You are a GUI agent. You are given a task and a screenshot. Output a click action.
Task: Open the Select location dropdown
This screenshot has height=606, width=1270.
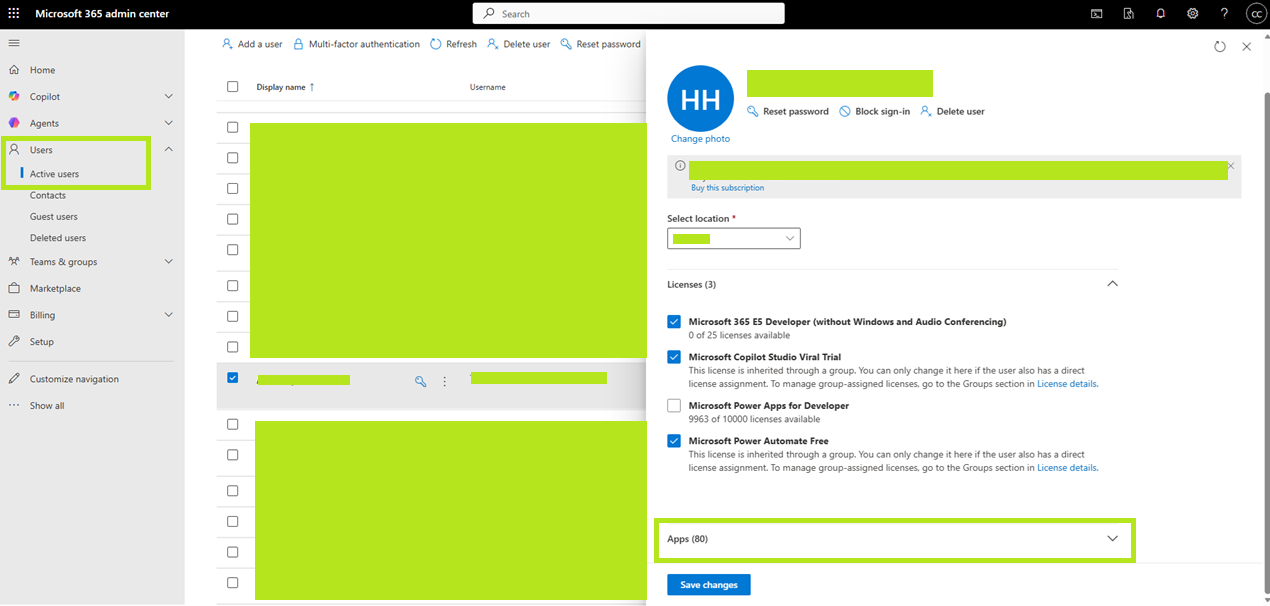click(x=734, y=239)
